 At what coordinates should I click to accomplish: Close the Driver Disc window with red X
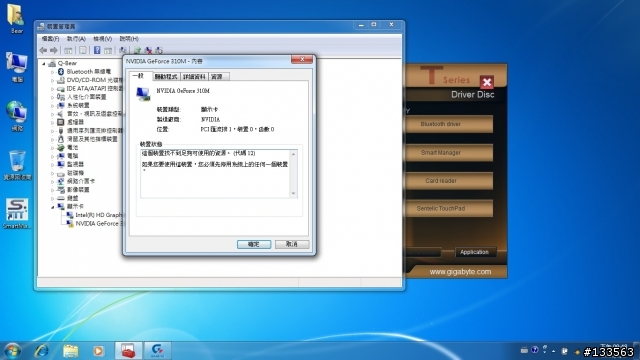coord(487,82)
